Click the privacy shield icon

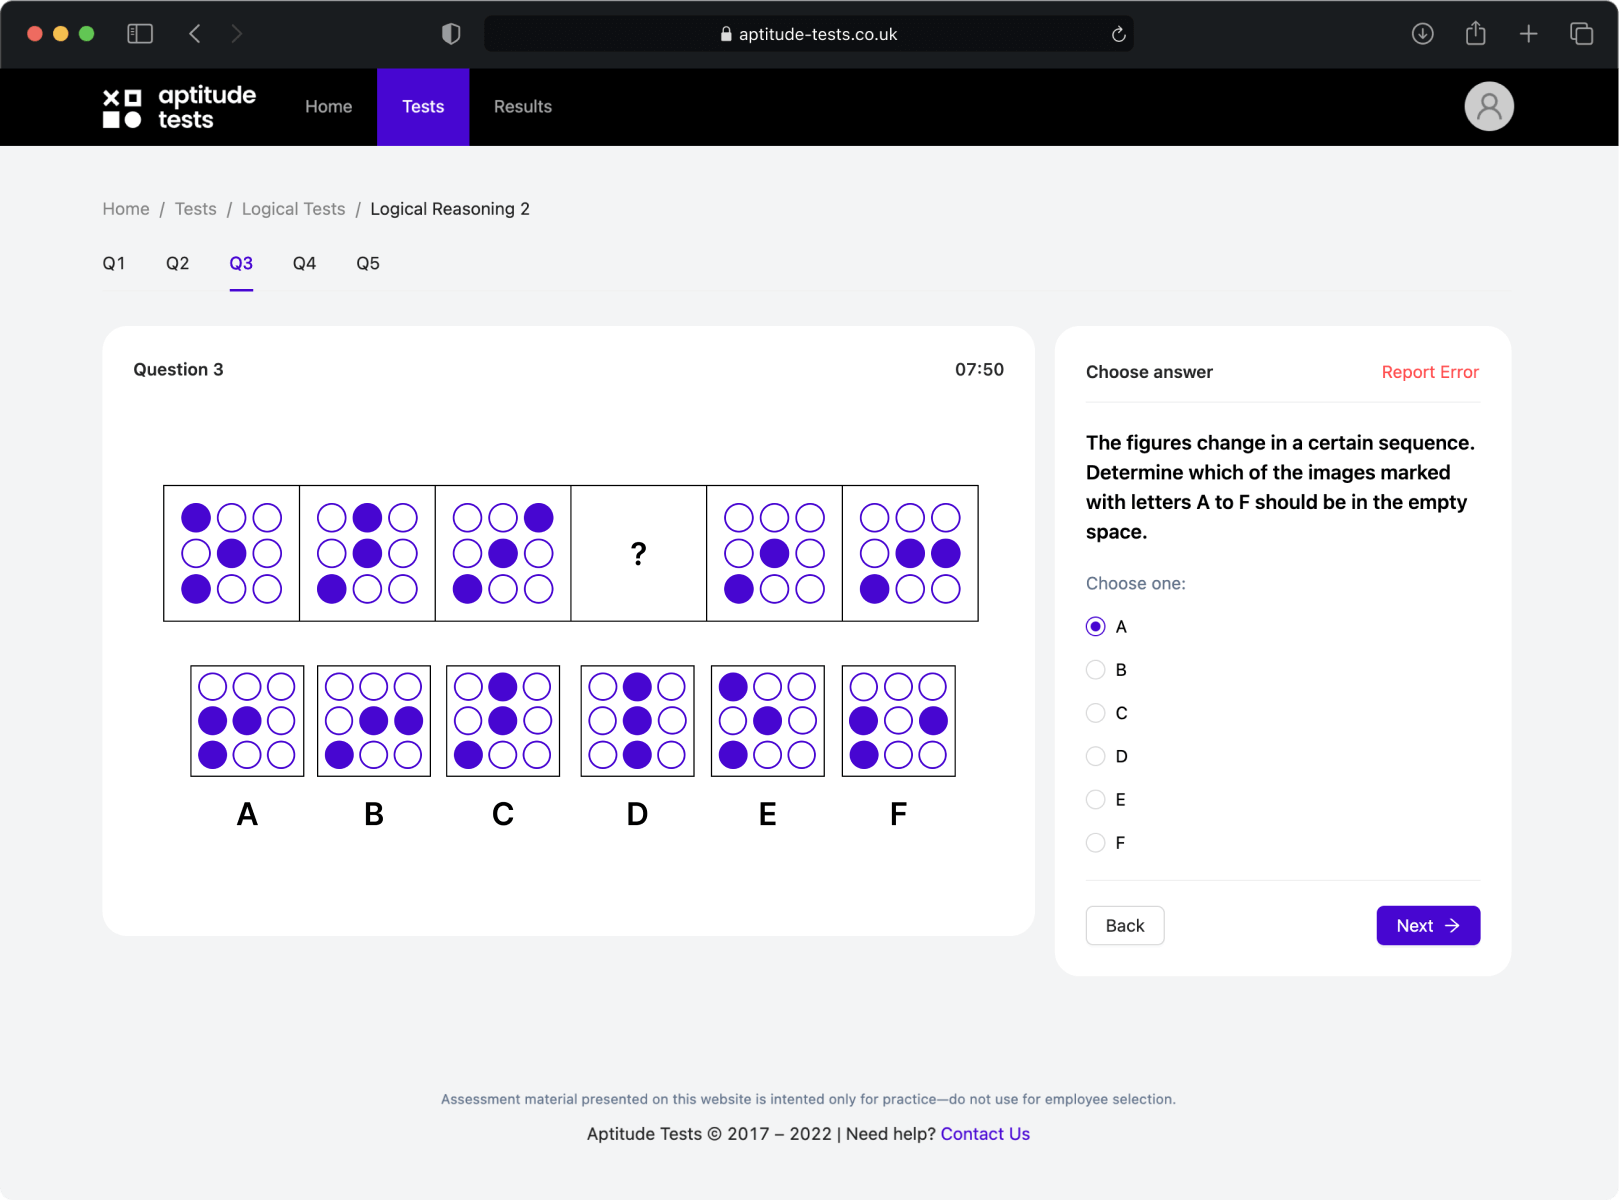451,34
